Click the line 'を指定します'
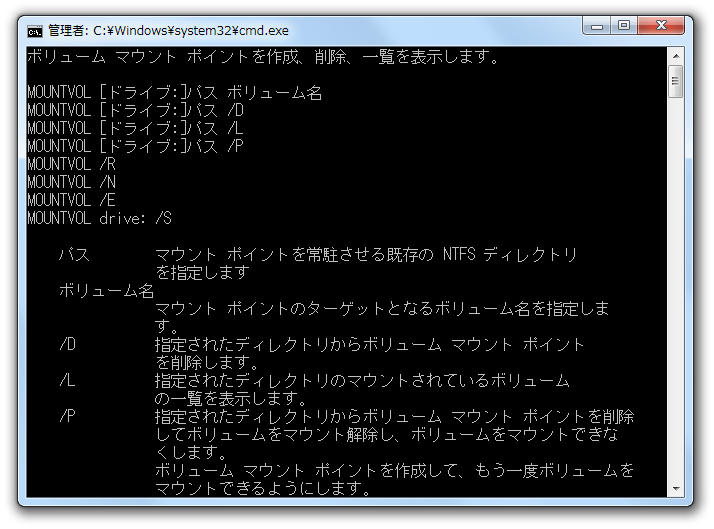The width and height of the screenshot is (714, 529). (203, 272)
